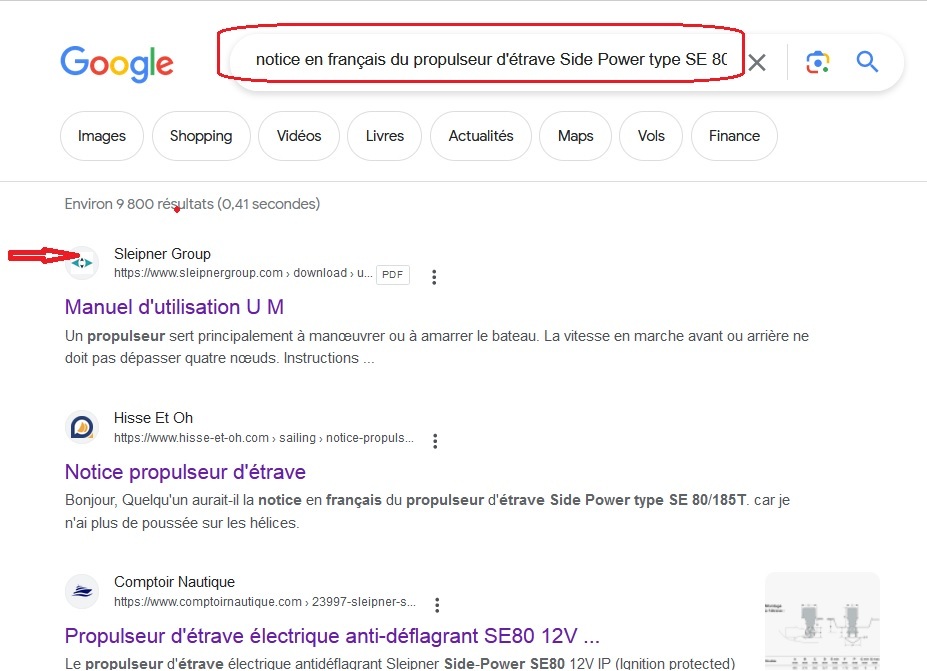This screenshot has height=671, width=927.
Task: Switch to the Actualités tab
Action: click(x=481, y=136)
